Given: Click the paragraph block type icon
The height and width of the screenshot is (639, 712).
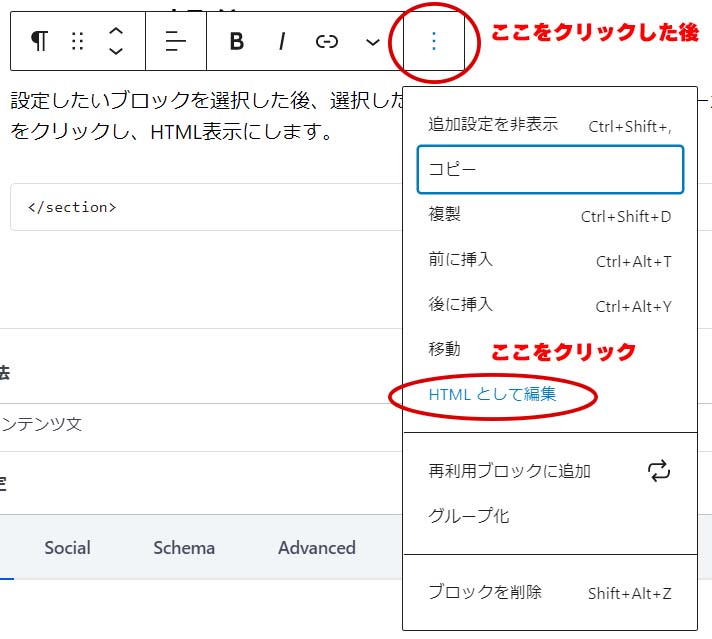Looking at the screenshot, I should pos(39,41).
